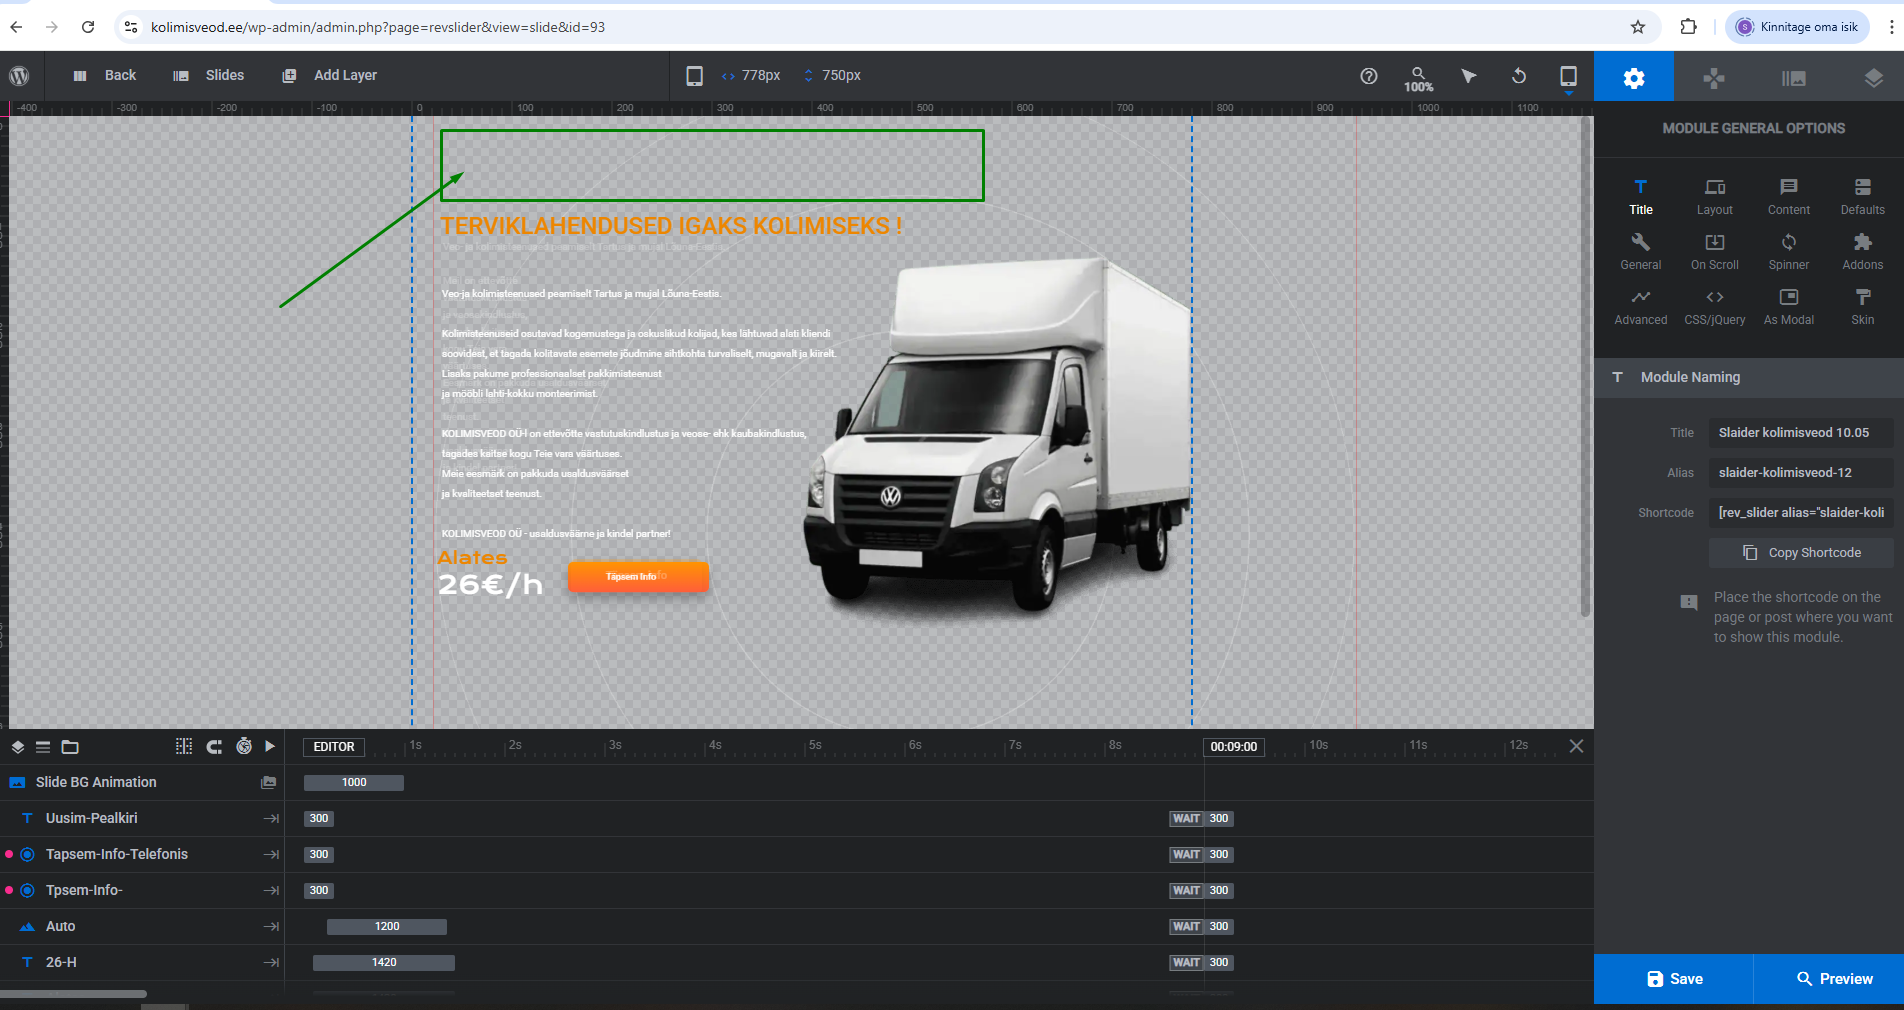Open the Slides menu

(x=209, y=75)
